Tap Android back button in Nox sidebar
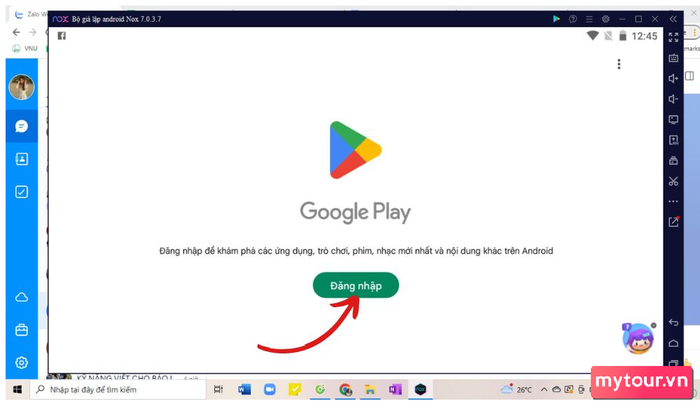The height and width of the screenshot is (408, 700). click(673, 322)
